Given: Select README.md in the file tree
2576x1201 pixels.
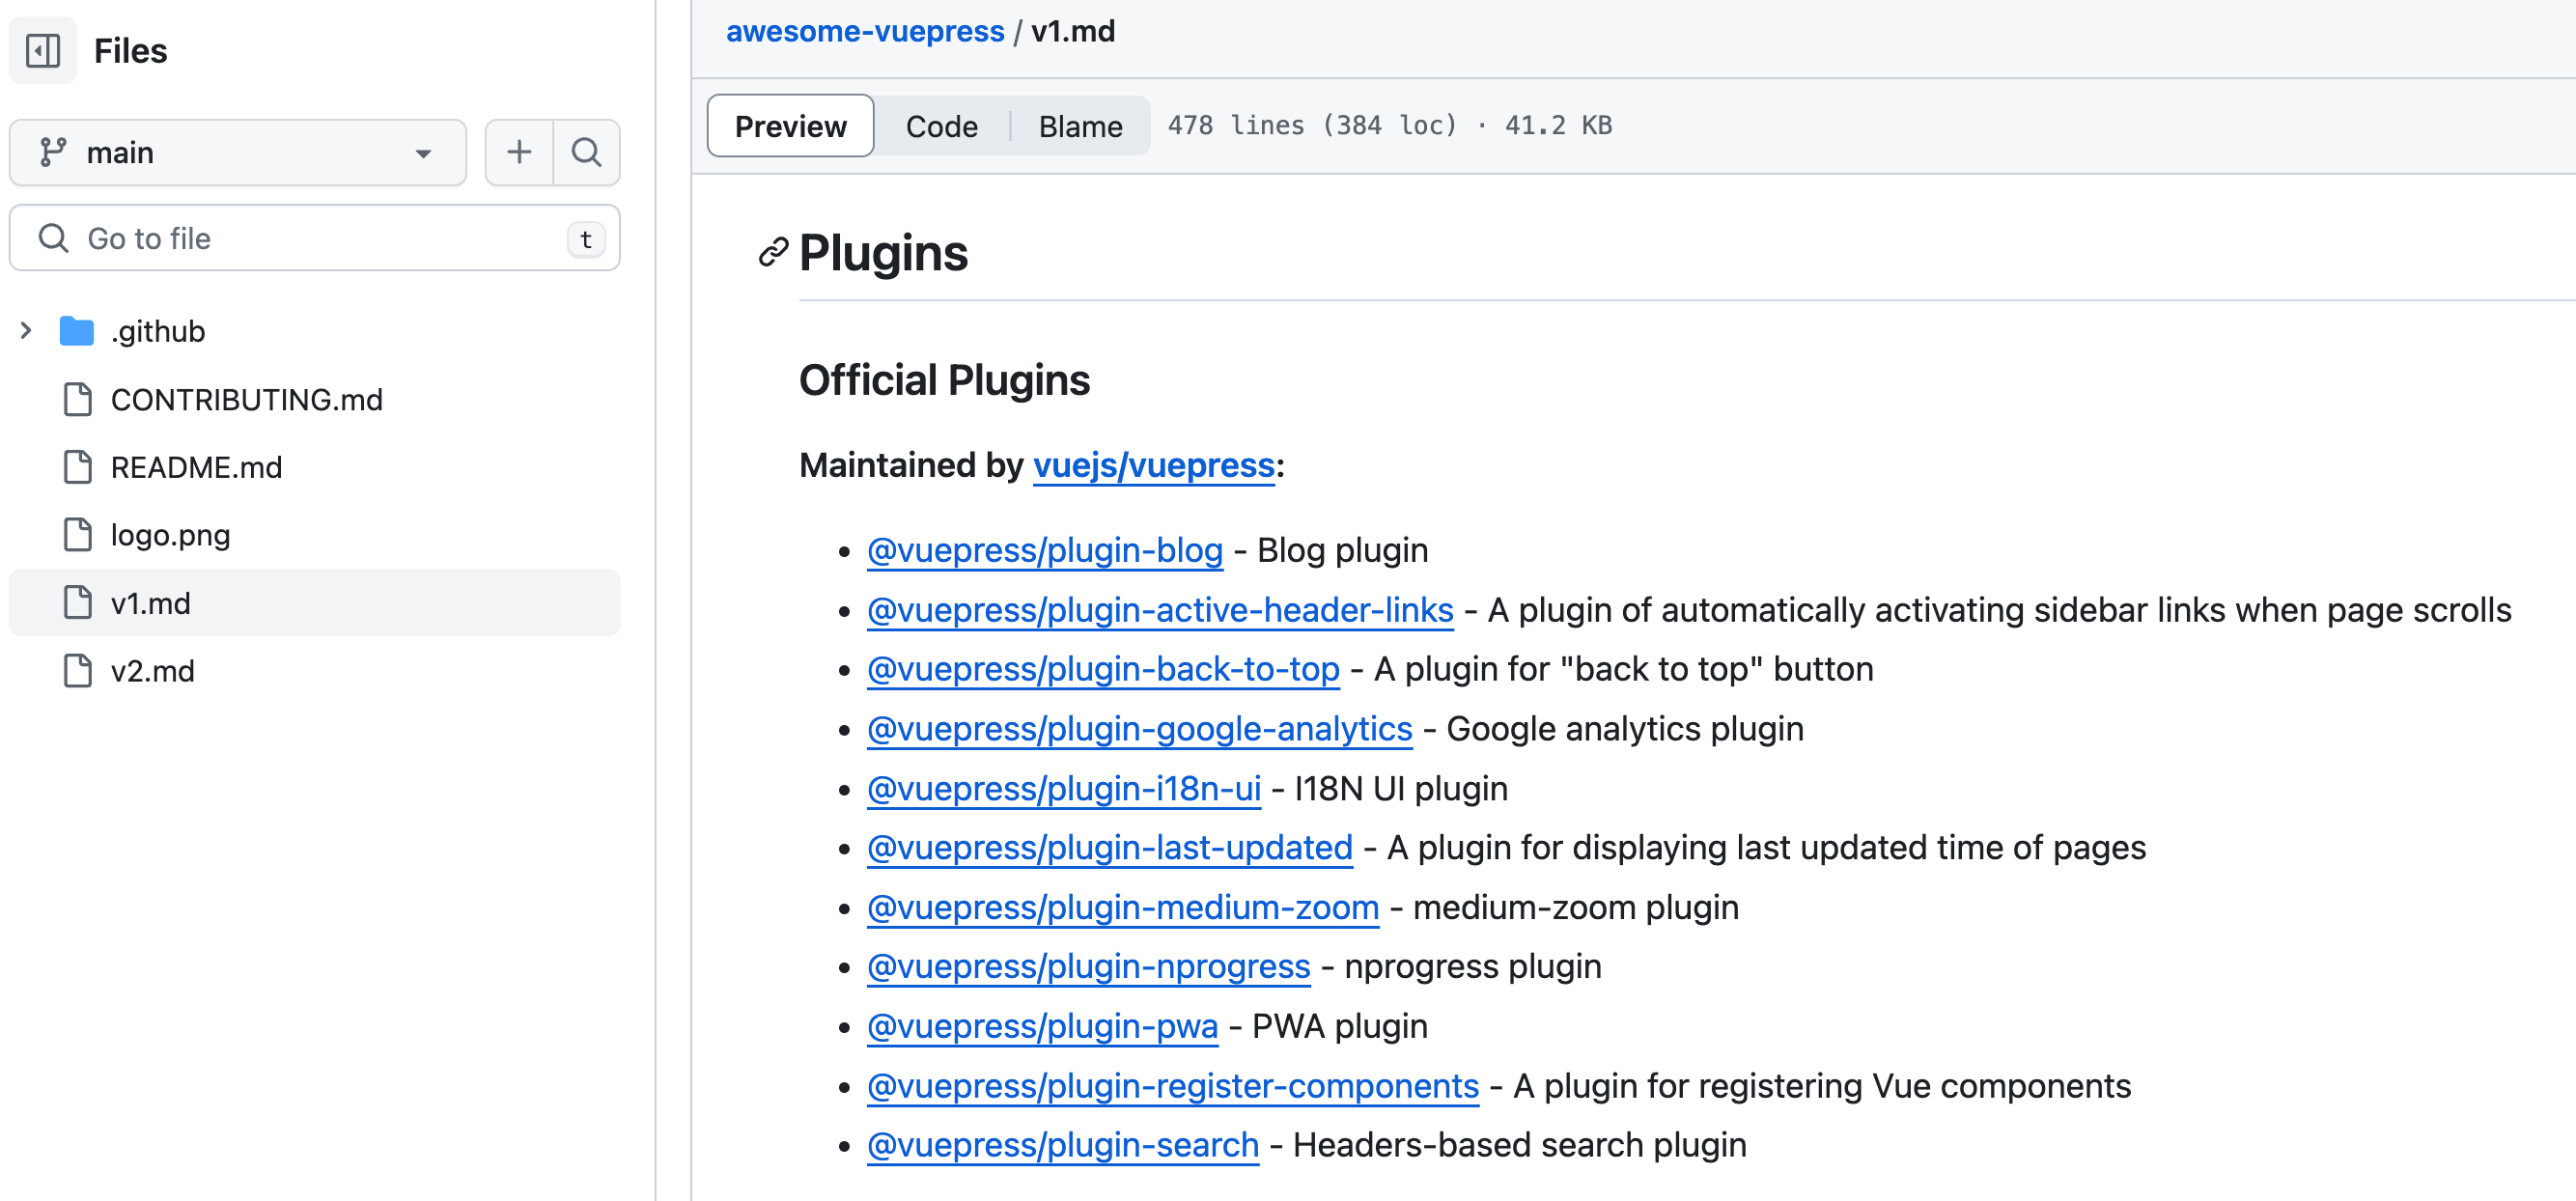Looking at the screenshot, I should coord(196,467).
